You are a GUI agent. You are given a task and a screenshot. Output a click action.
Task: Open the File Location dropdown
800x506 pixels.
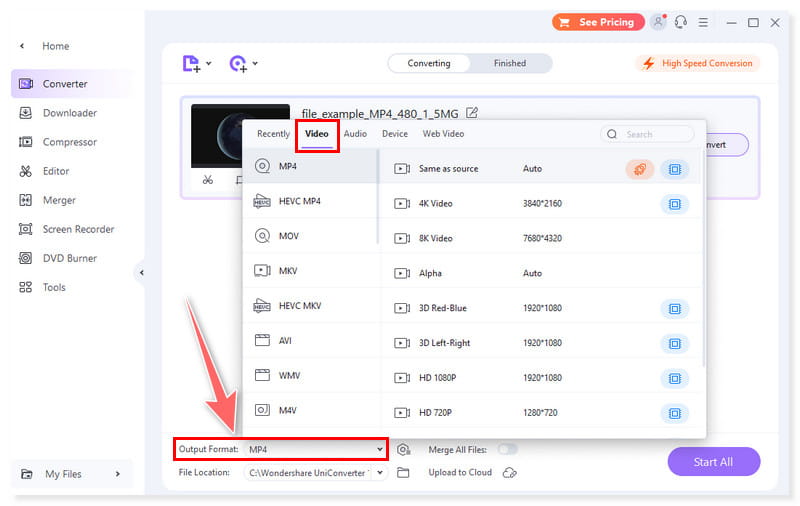coord(380,473)
